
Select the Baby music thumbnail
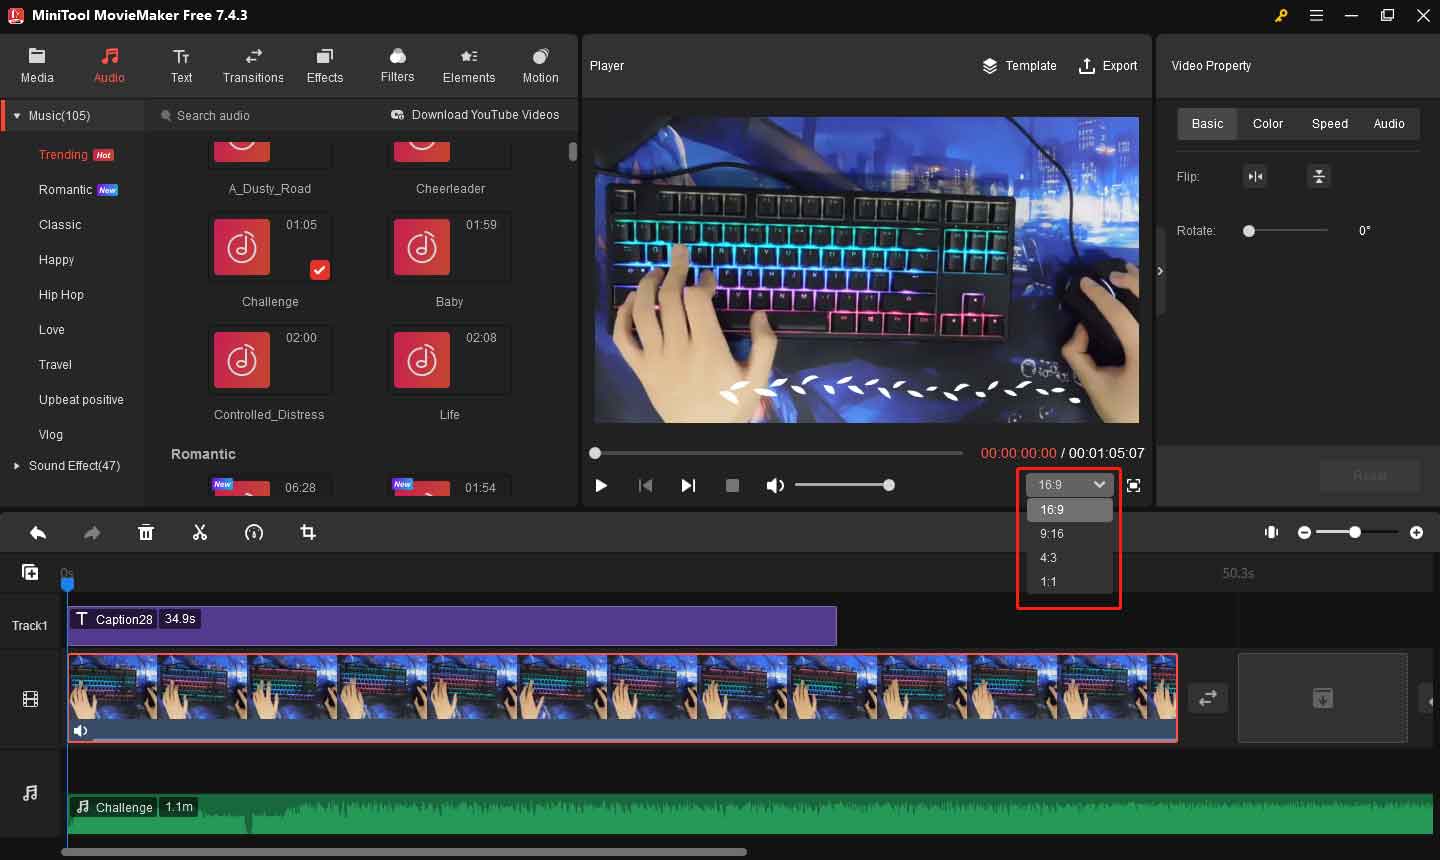422,247
